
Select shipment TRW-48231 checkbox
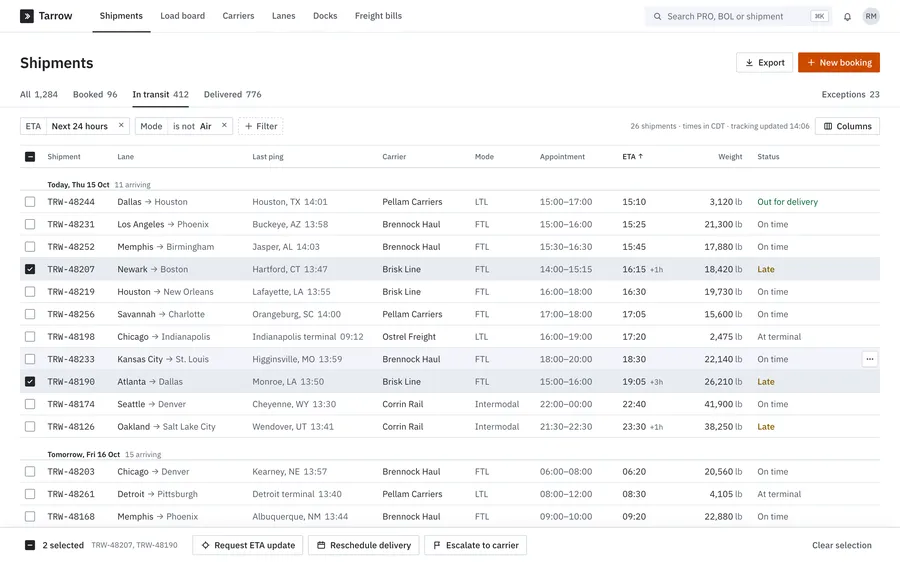30,224
